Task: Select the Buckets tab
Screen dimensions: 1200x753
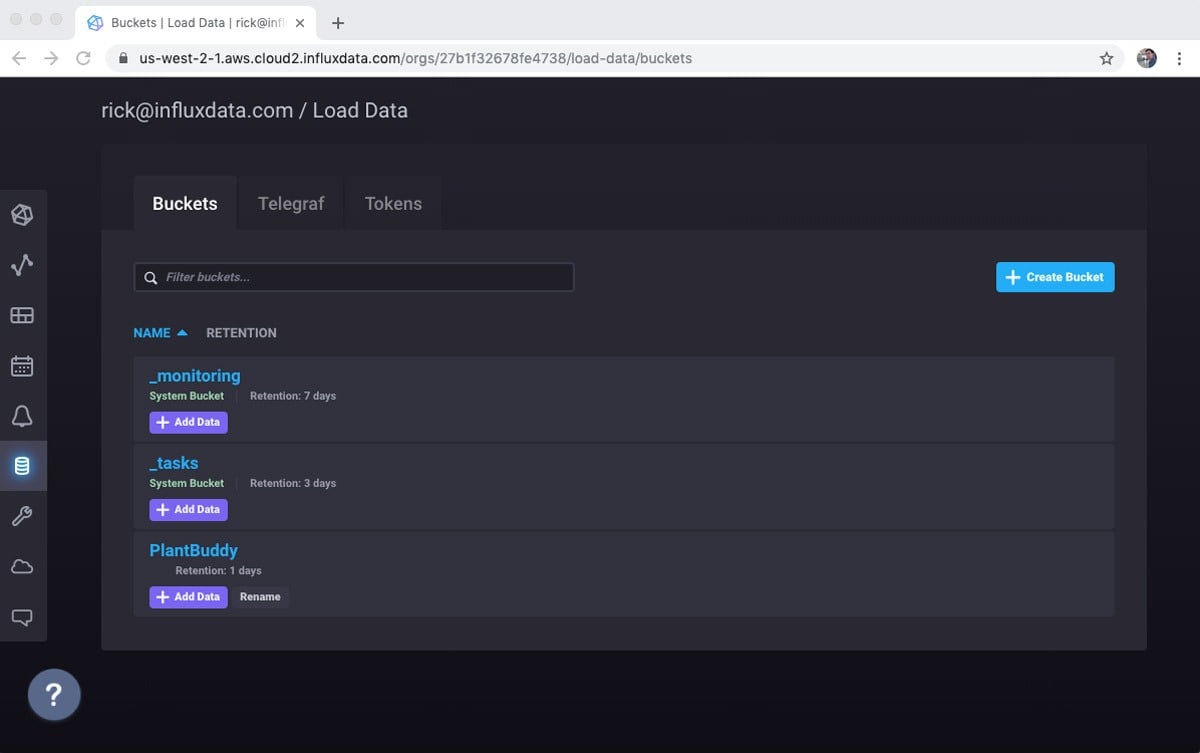Action: tap(184, 203)
